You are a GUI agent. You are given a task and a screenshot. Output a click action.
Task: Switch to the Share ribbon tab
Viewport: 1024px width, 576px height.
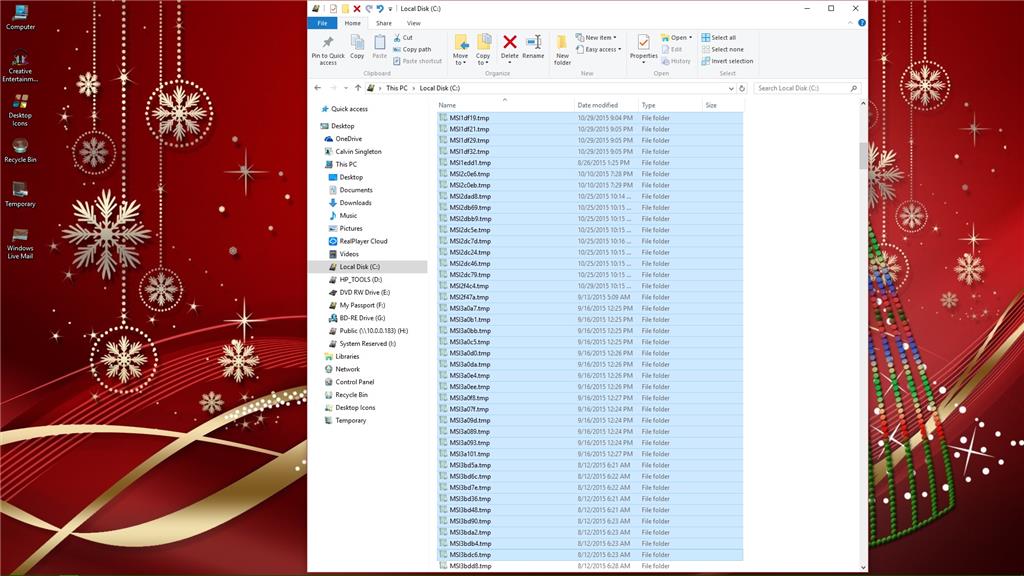pos(384,23)
